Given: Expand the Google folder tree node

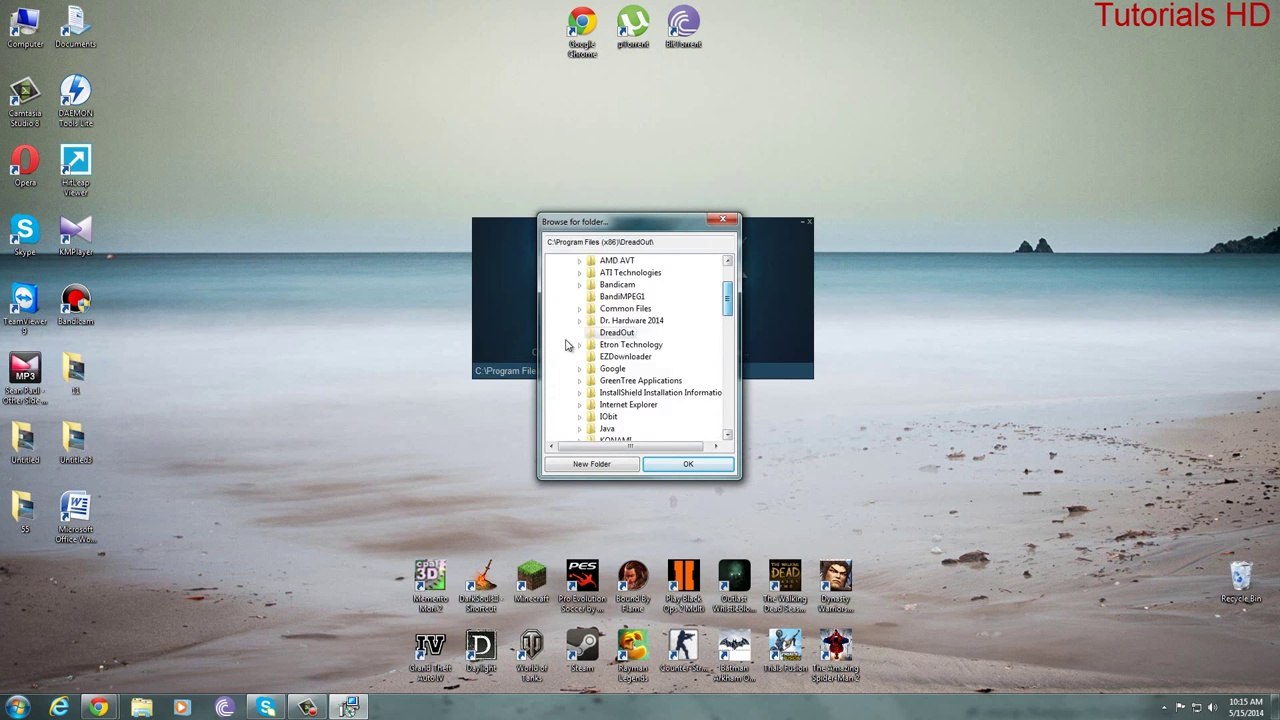Looking at the screenshot, I should pyautogui.click(x=579, y=369).
